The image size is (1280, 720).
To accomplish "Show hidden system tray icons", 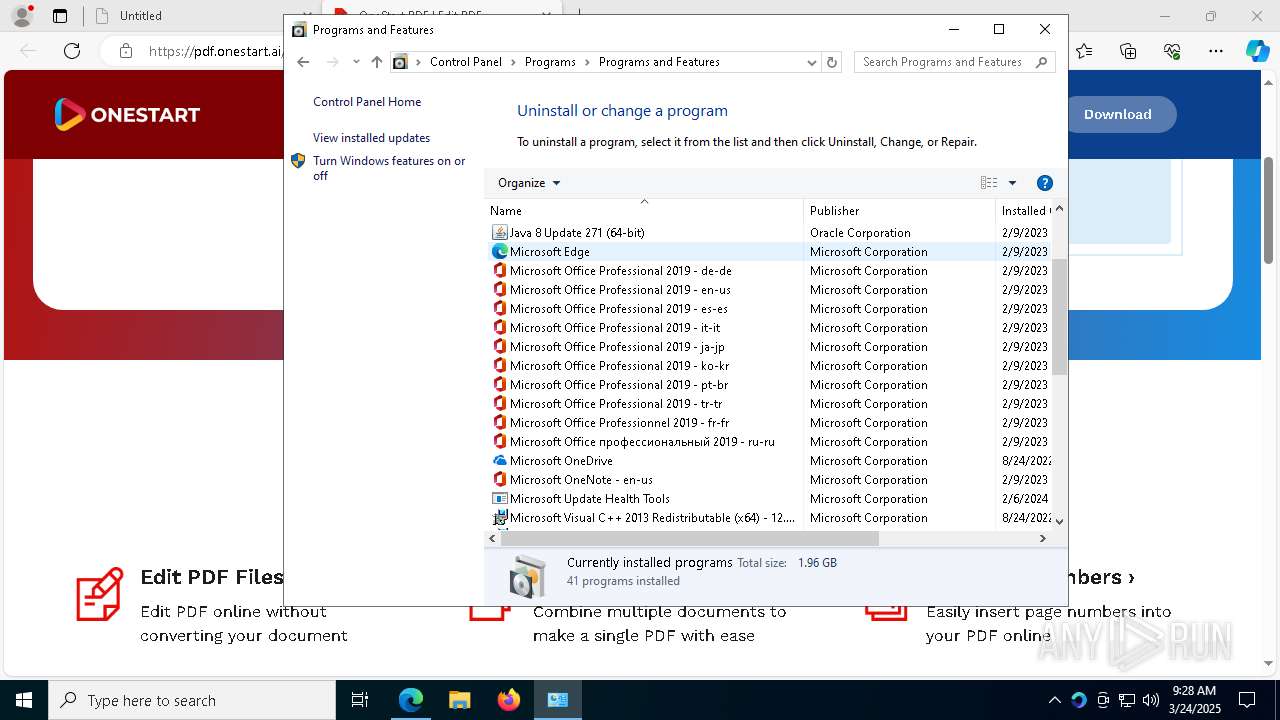I will (1054, 700).
